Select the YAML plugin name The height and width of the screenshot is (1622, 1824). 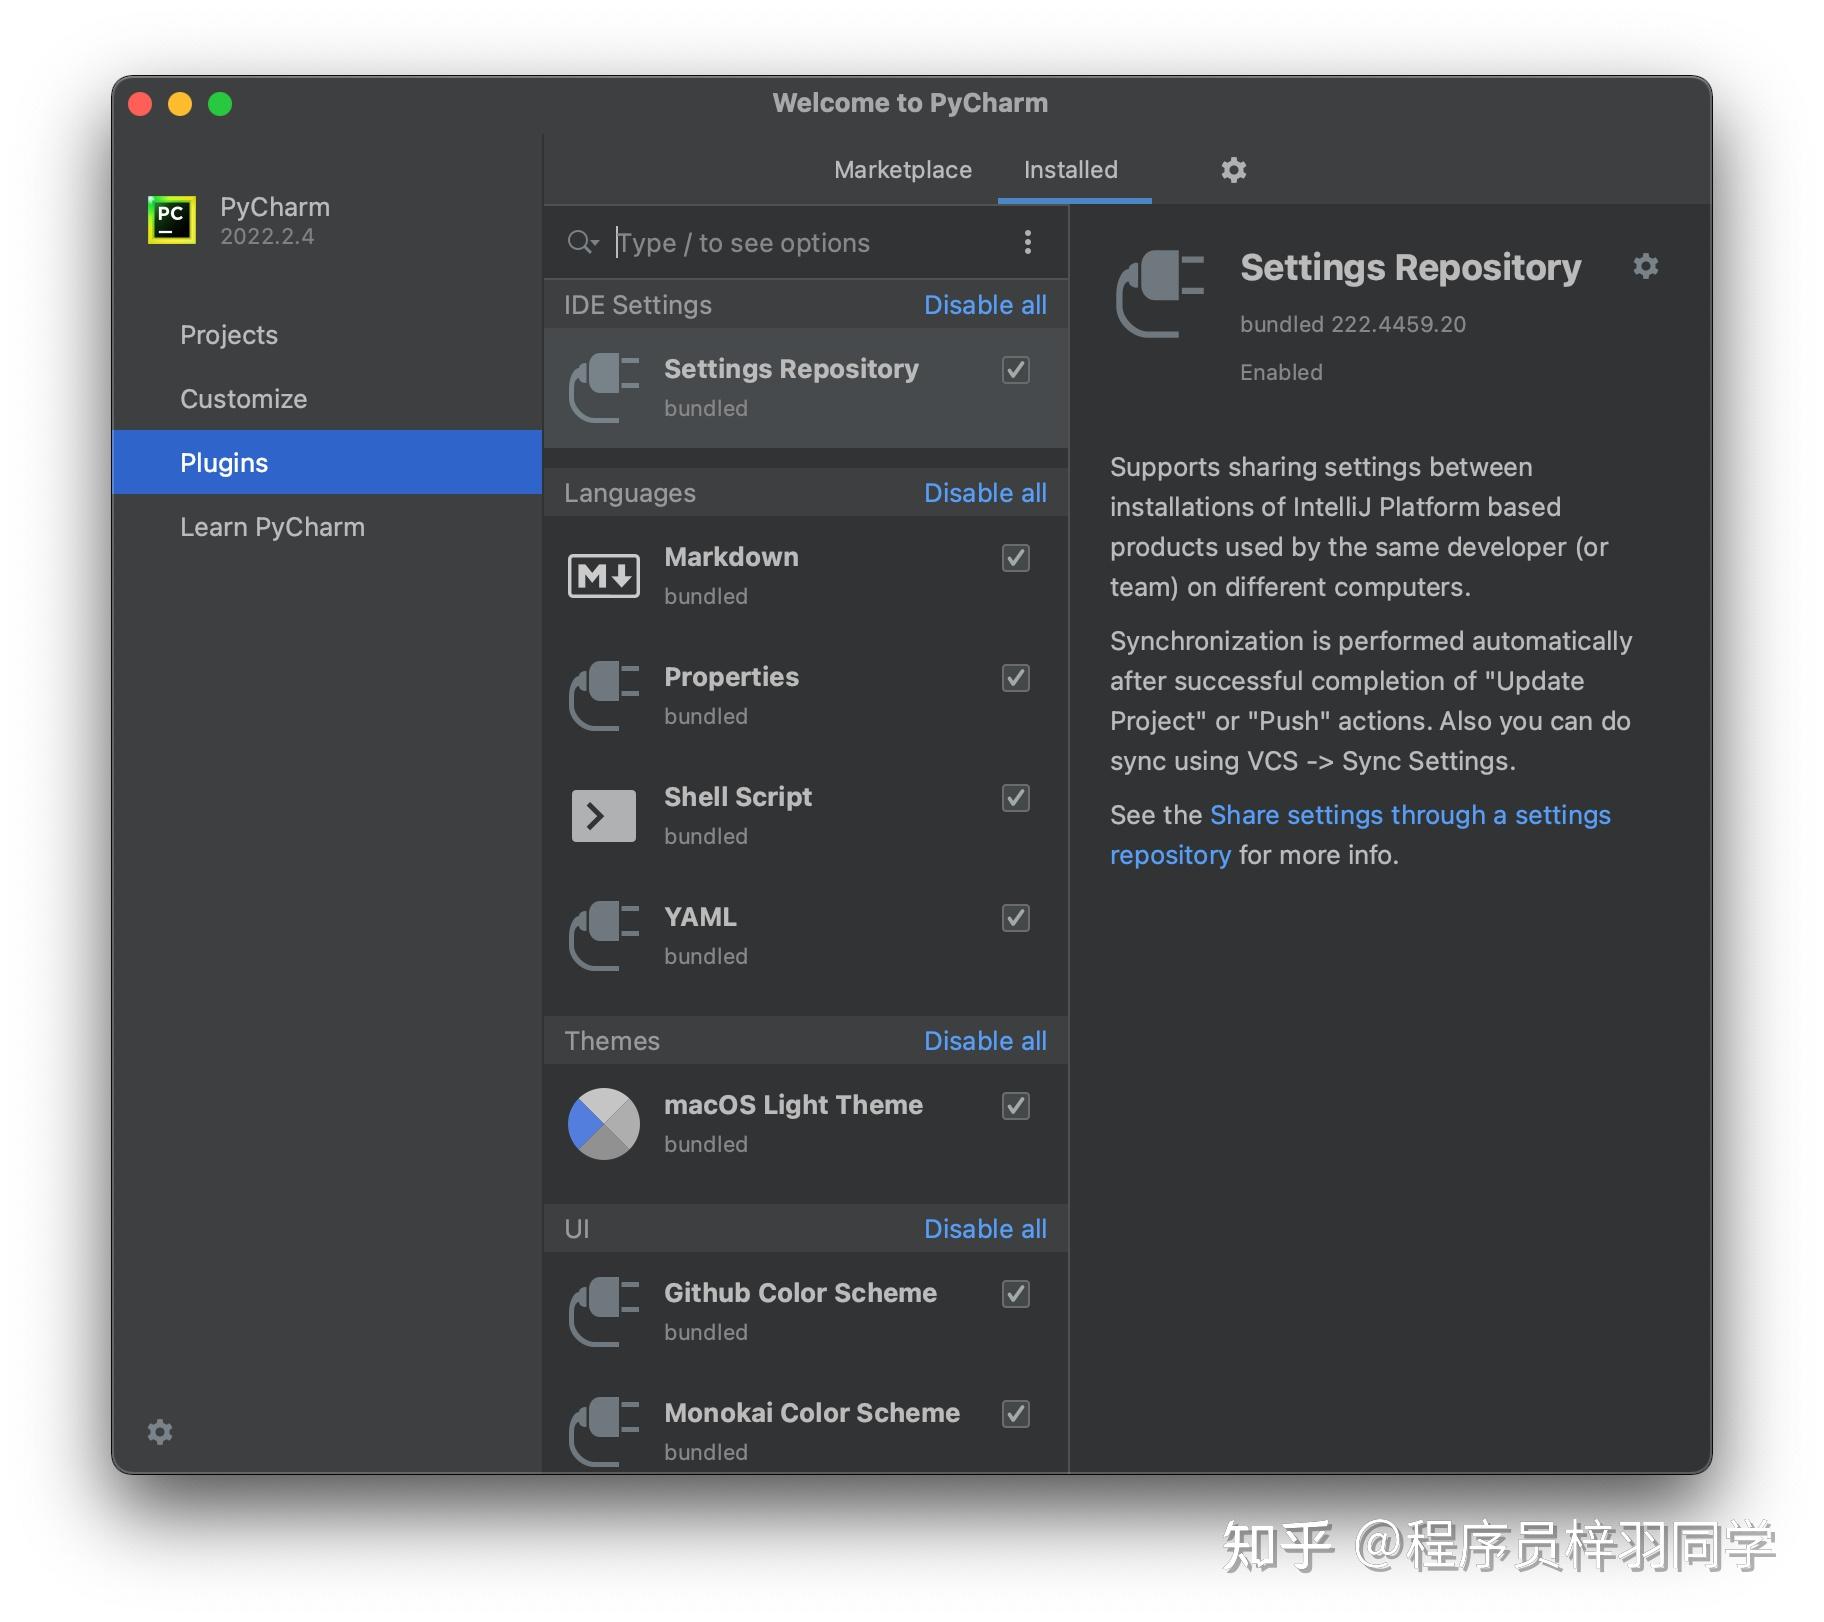pos(700,917)
